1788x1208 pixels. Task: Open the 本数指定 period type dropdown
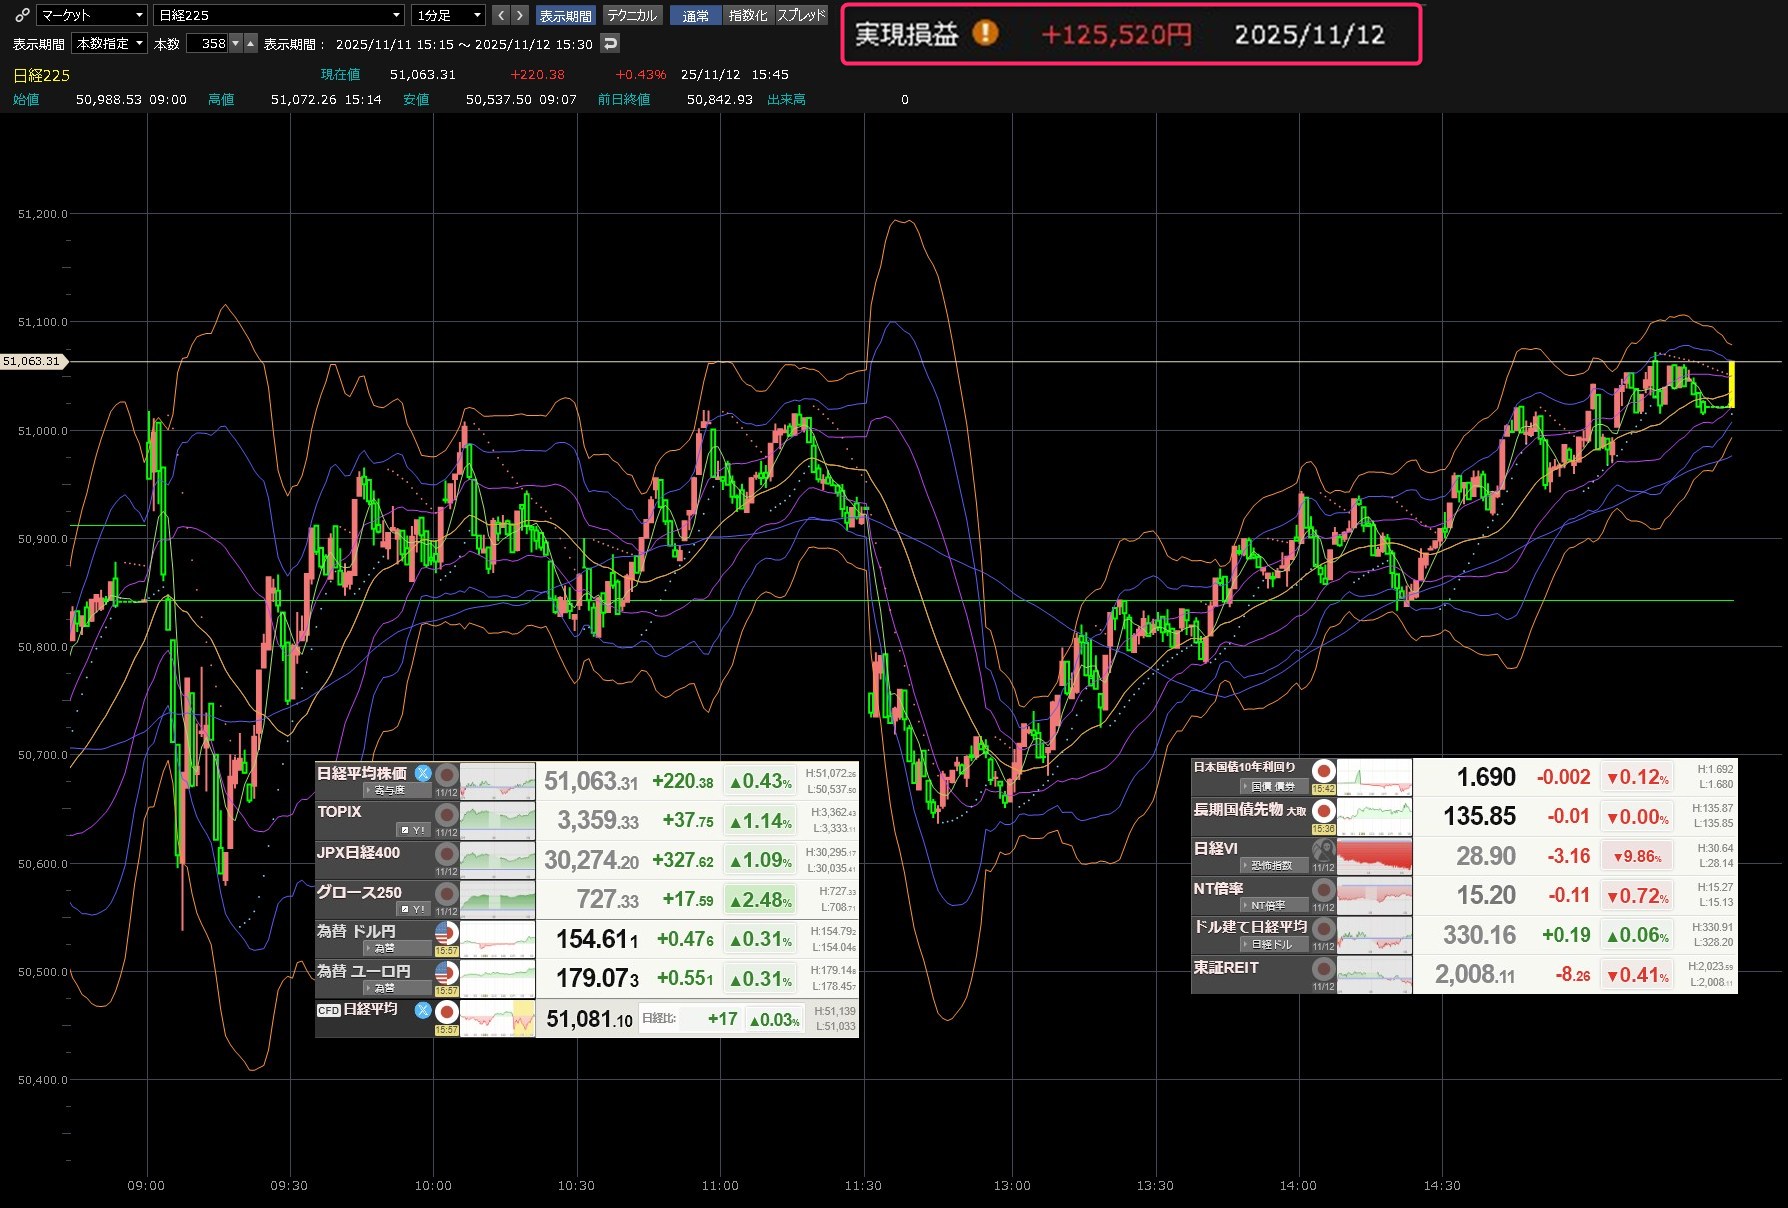click(110, 43)
